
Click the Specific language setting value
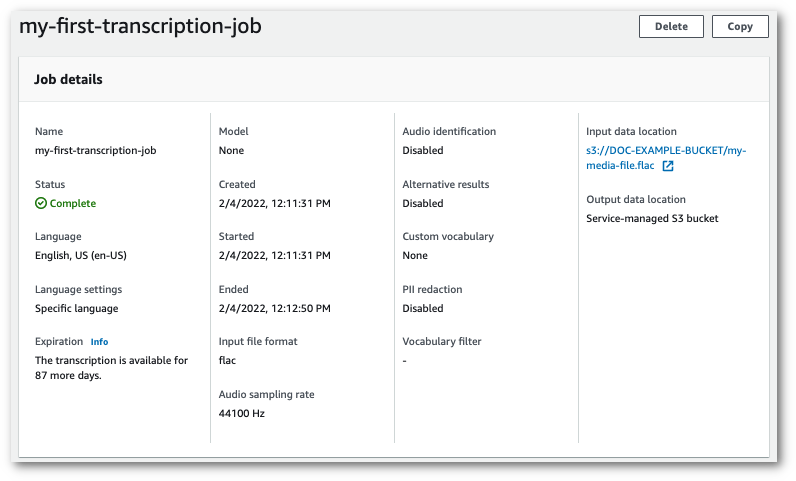coord(76,308)
